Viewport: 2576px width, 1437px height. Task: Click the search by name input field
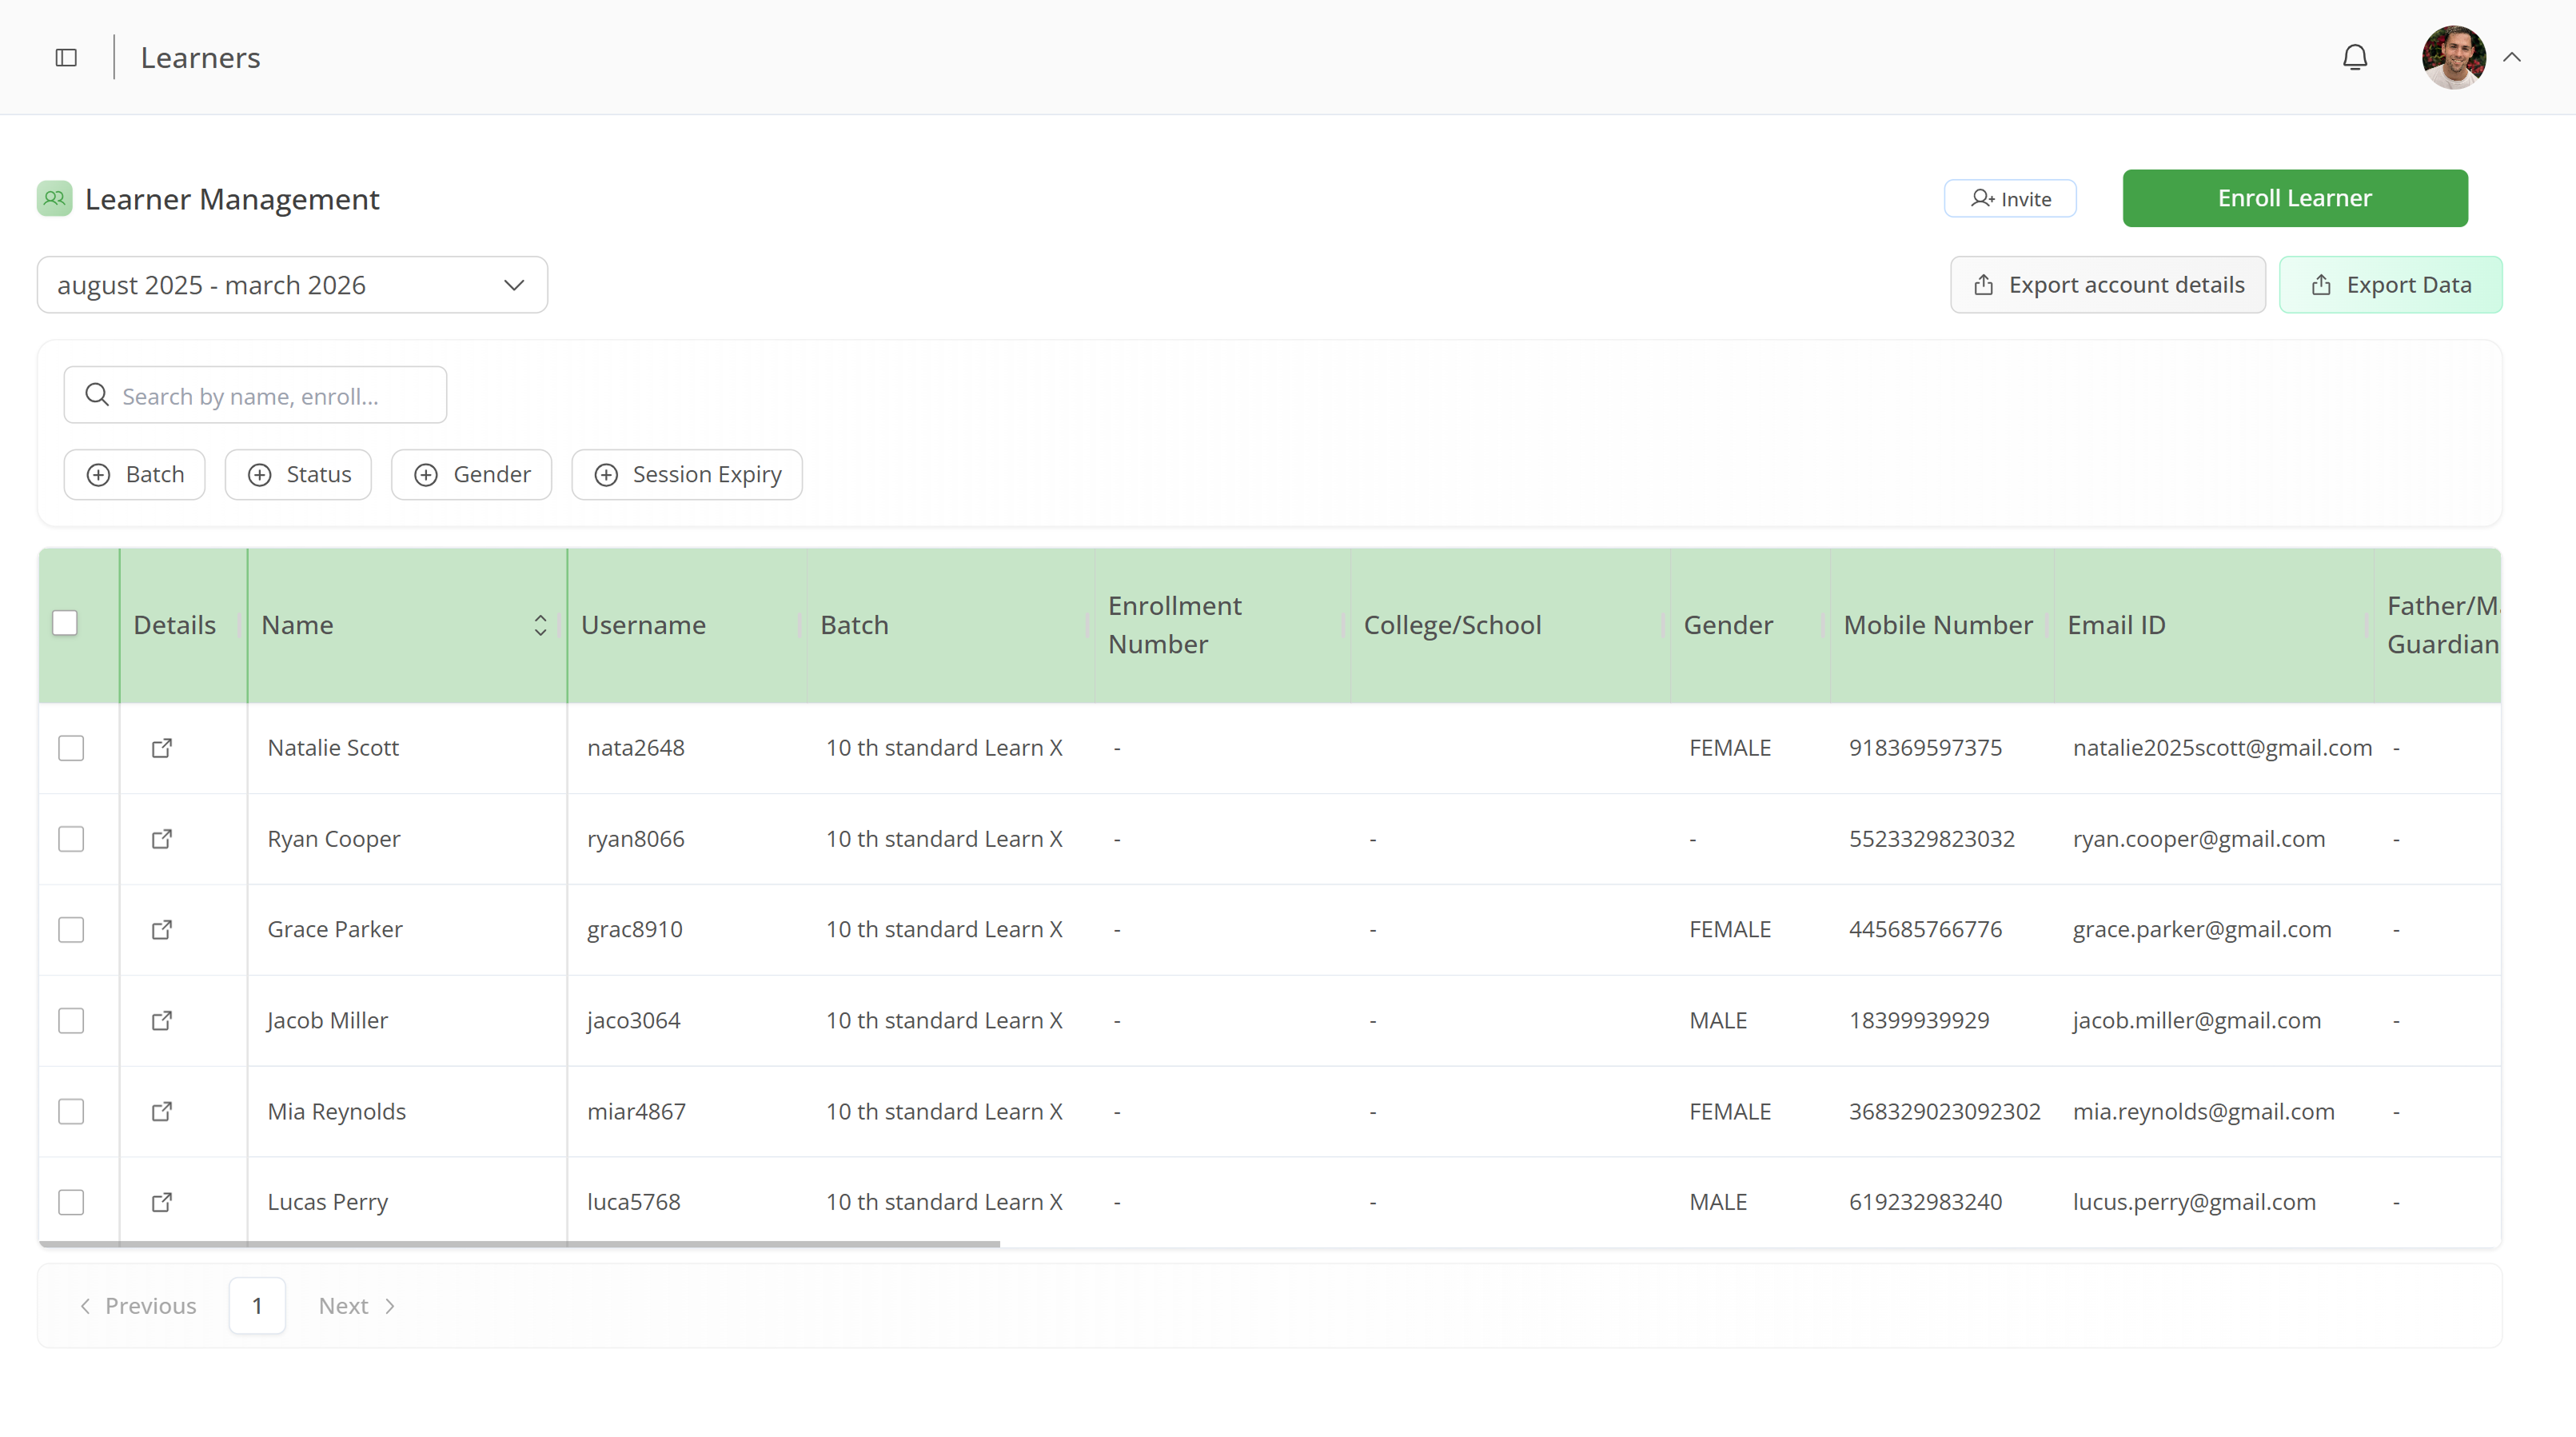click(x=270, y=395)
